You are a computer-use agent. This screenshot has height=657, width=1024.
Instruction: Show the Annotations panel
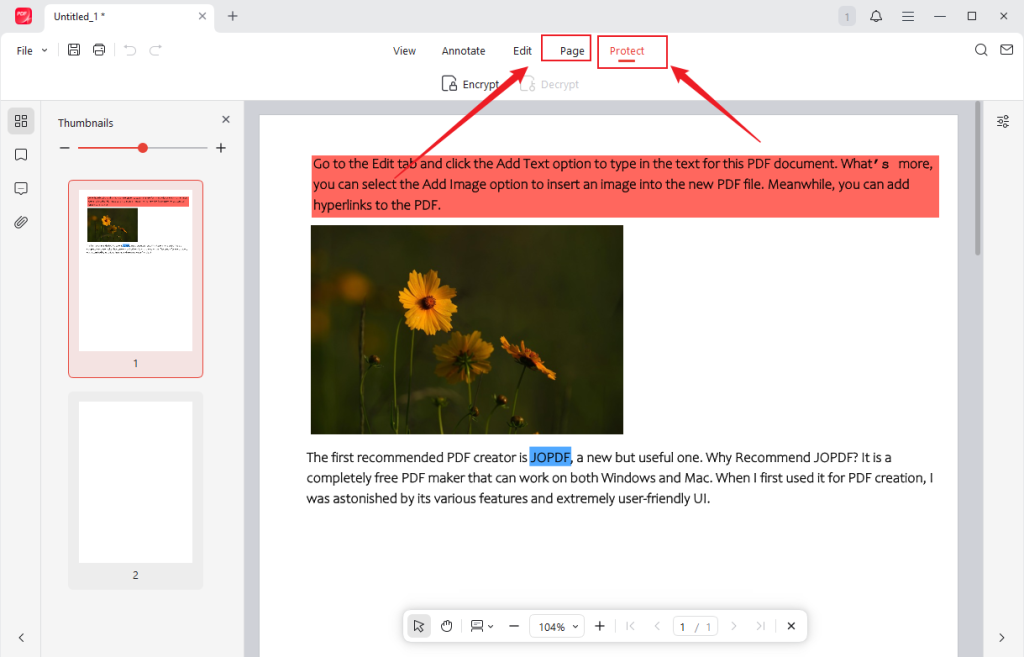point(20,188)
